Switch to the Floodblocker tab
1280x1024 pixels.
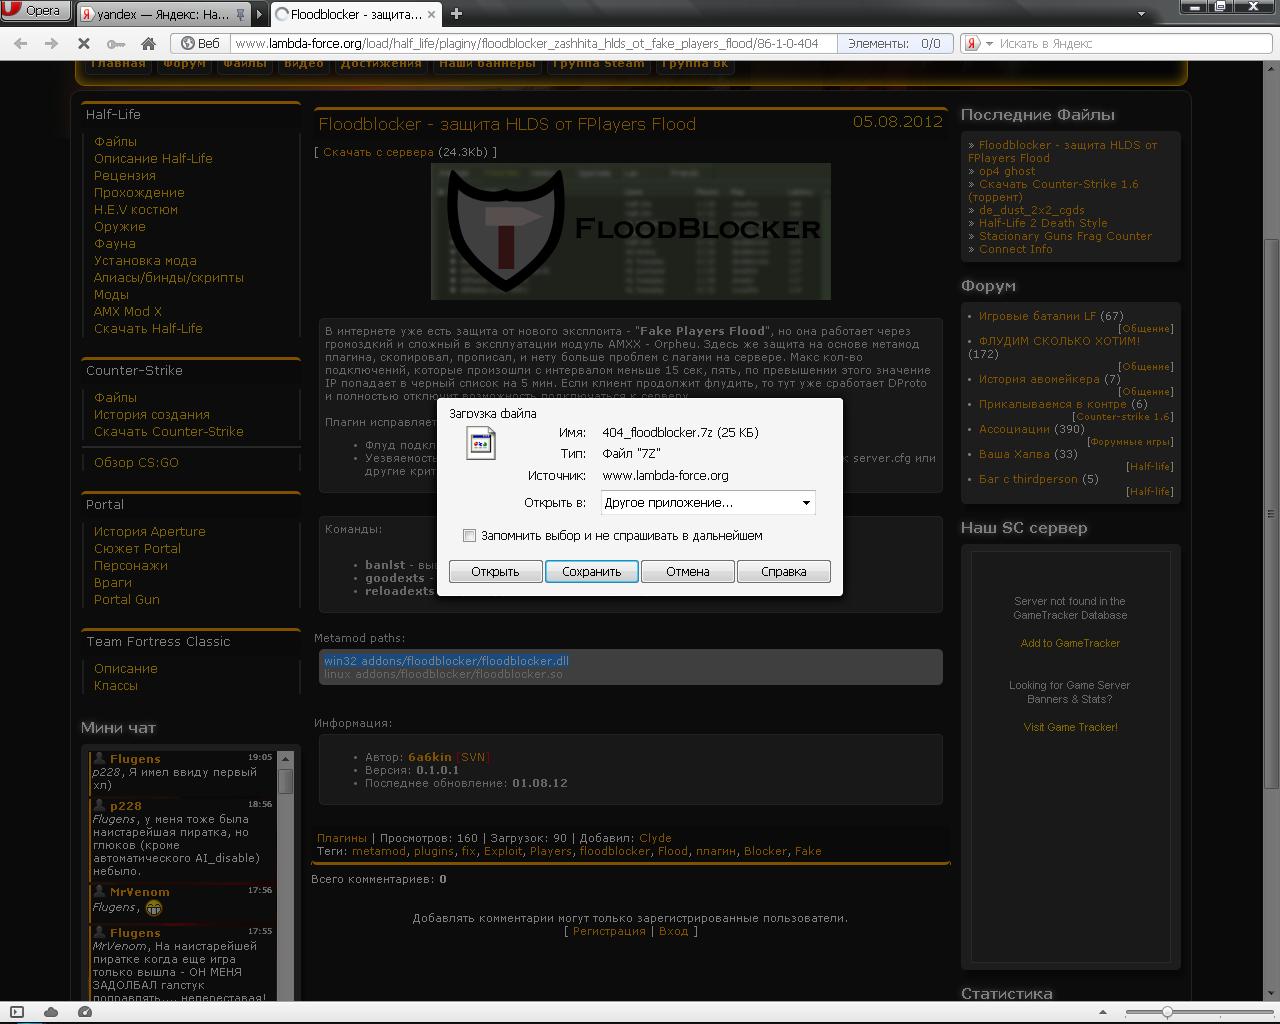(x=356, y=14)
